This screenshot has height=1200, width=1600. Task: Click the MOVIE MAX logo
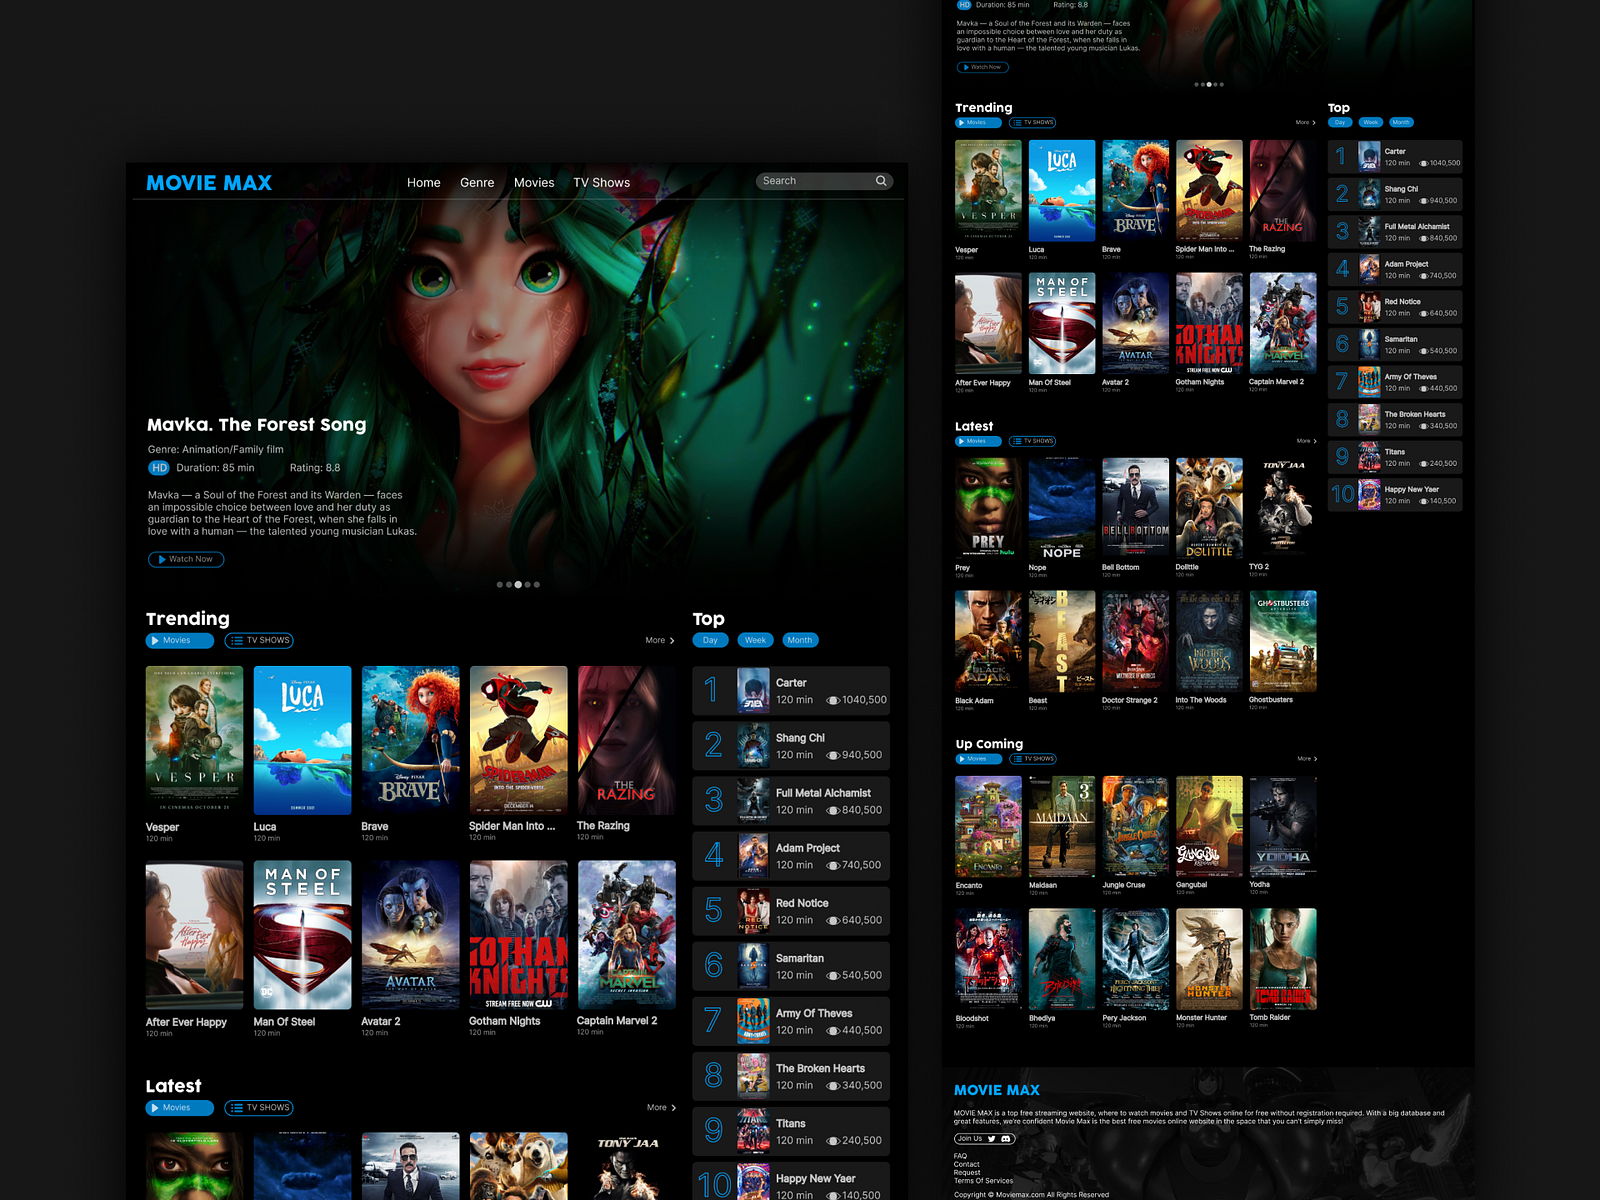pos(209,182)
